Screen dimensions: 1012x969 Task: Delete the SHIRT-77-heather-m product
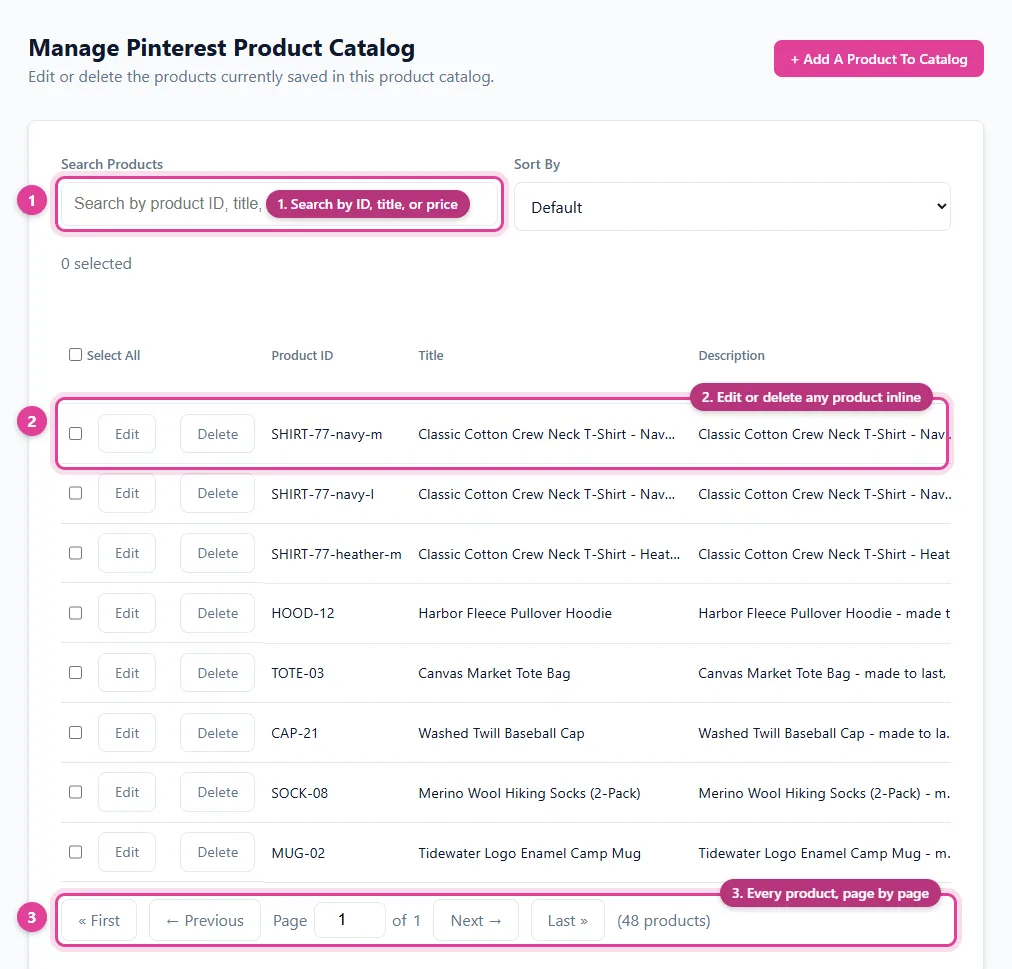218,553
